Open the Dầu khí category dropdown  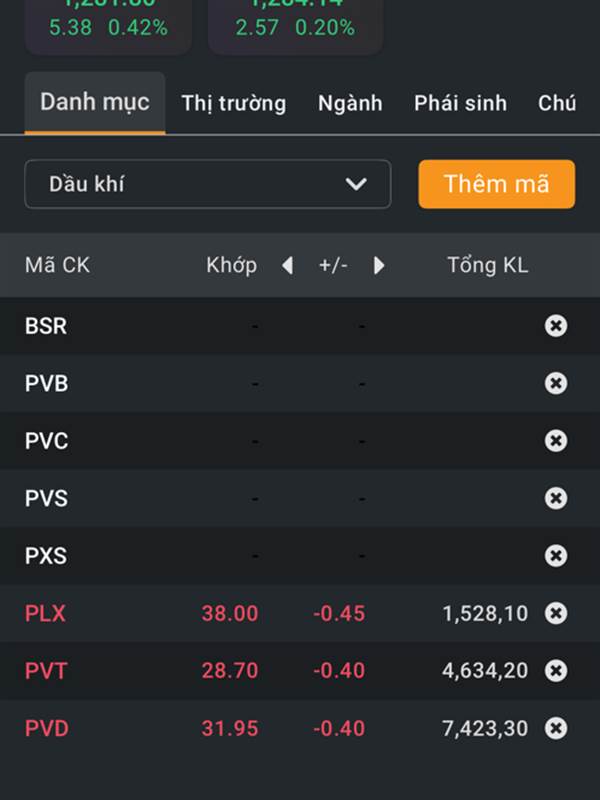[x=208, y=184]
